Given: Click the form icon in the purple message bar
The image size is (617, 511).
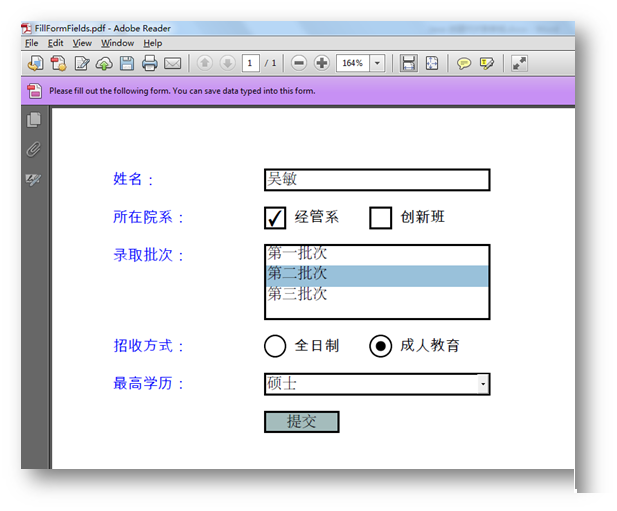Looking at the screenshot, I should click(35, 91).
